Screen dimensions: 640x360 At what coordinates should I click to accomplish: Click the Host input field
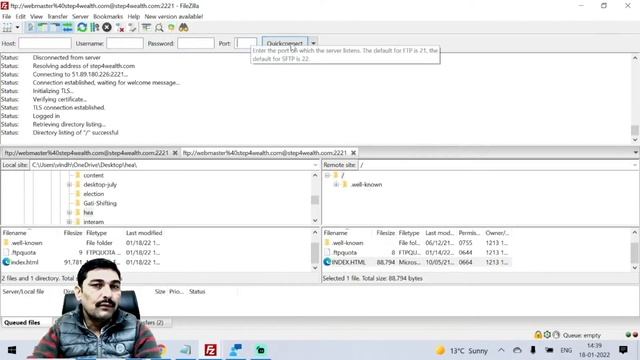coord(45,43)
